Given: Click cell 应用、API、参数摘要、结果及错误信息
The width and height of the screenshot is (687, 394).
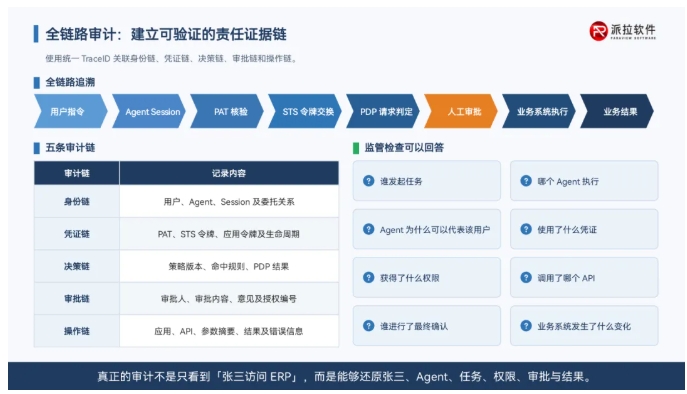Looking at the screenshot, I should [229, 331].
